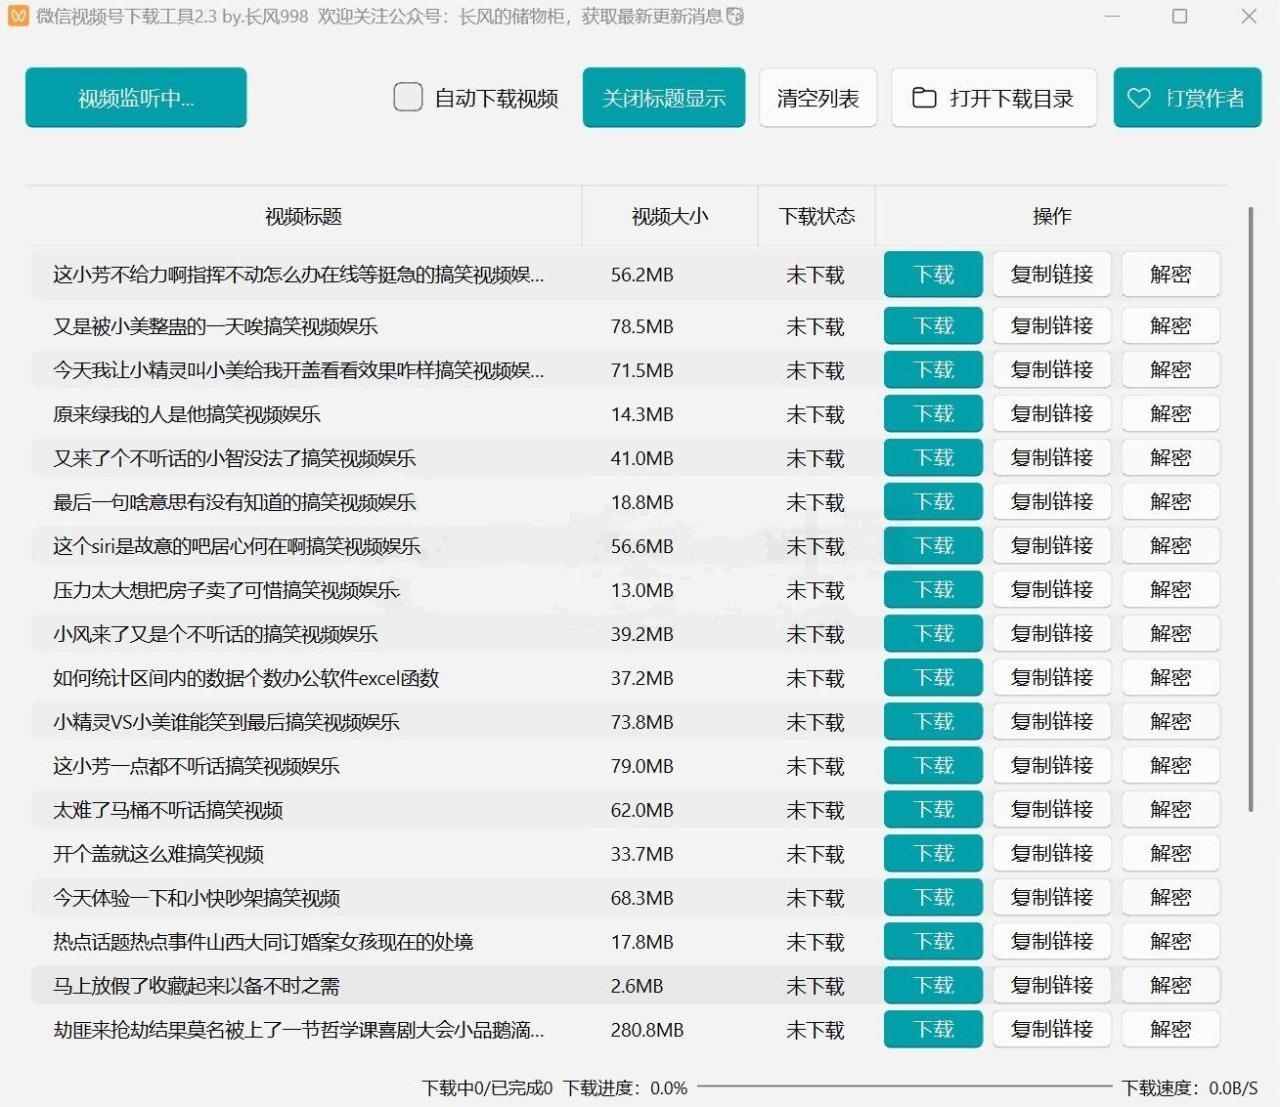The width and height of the screenshot is (1280, 1107).
Task: Tip the author via 打赏作者
Action: pos(1187,97)
